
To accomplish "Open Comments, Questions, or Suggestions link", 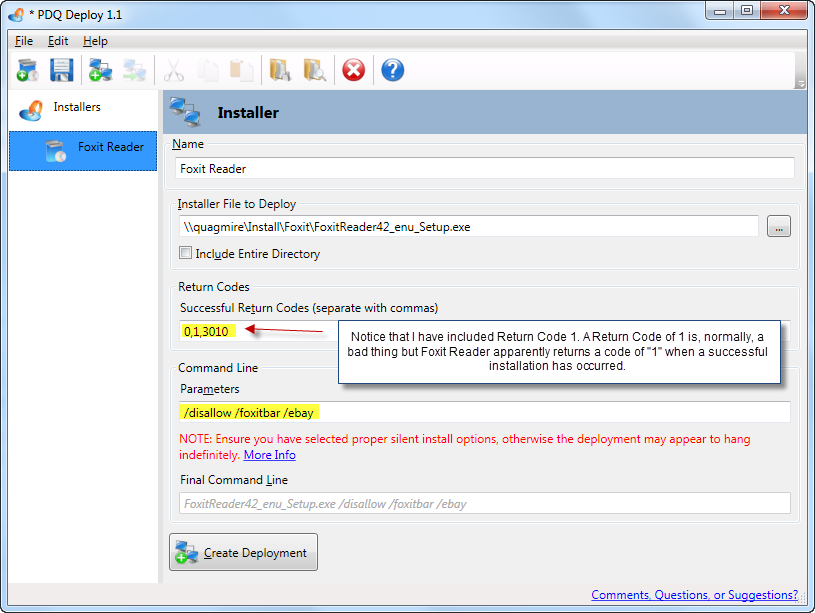I will click(694, 595).
